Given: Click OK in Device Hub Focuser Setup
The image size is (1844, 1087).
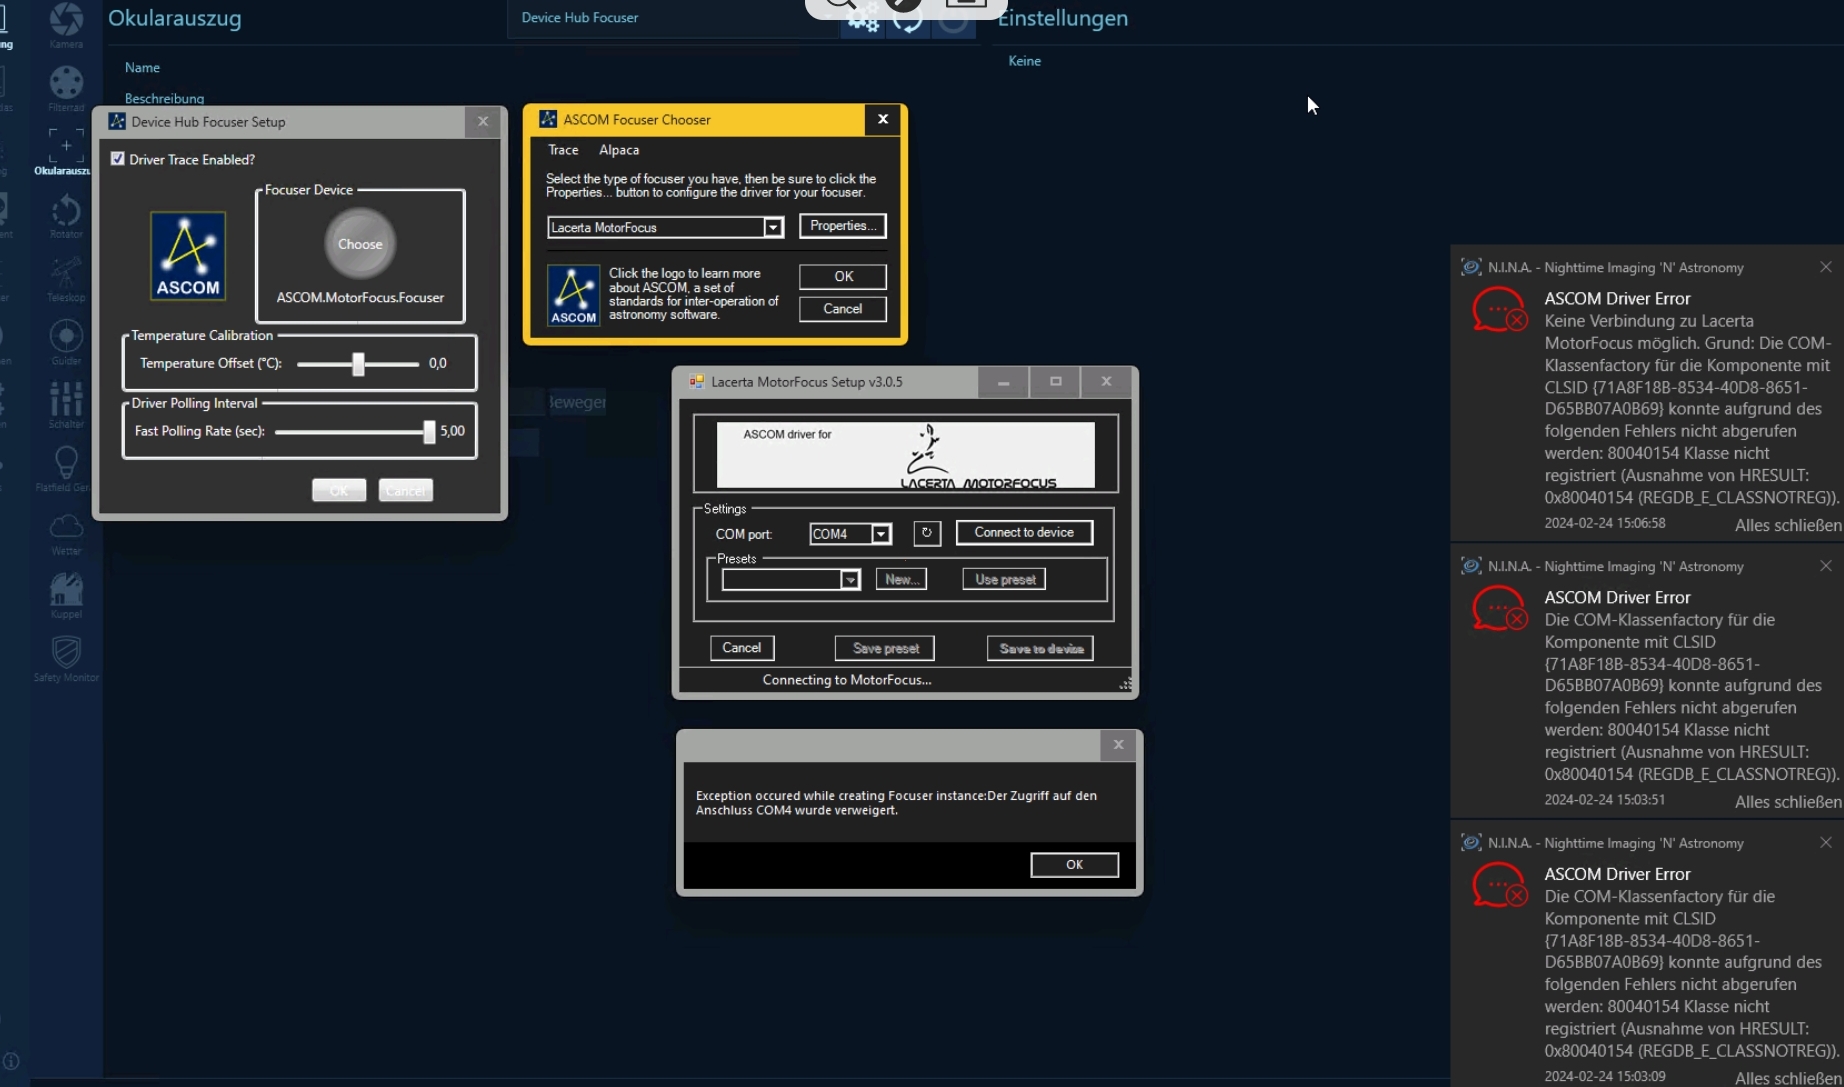Looking at the screenshot, I should click(339, 490).
